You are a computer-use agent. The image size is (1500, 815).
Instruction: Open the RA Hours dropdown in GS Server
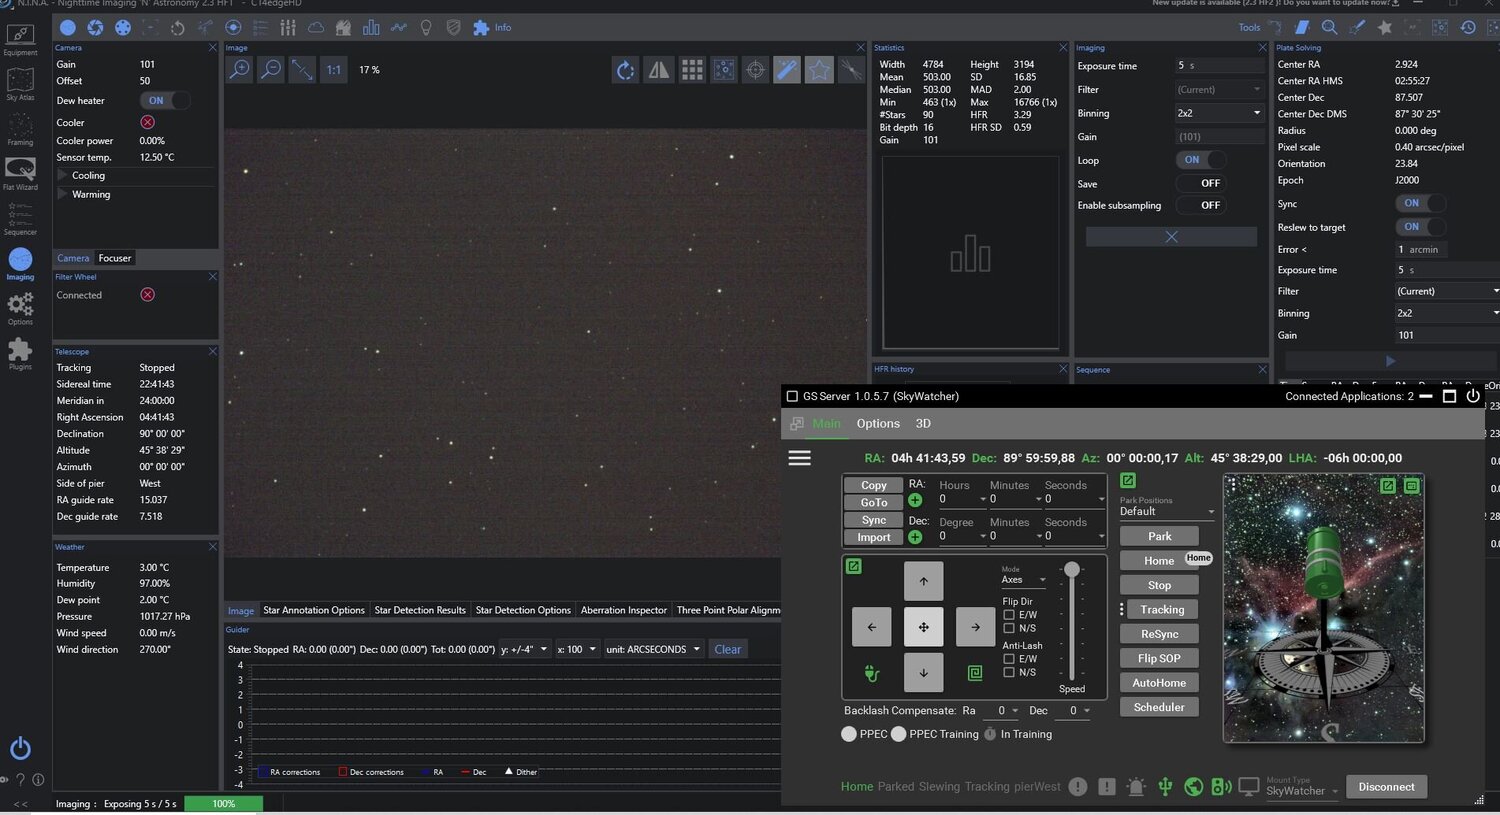click(964, 499)
